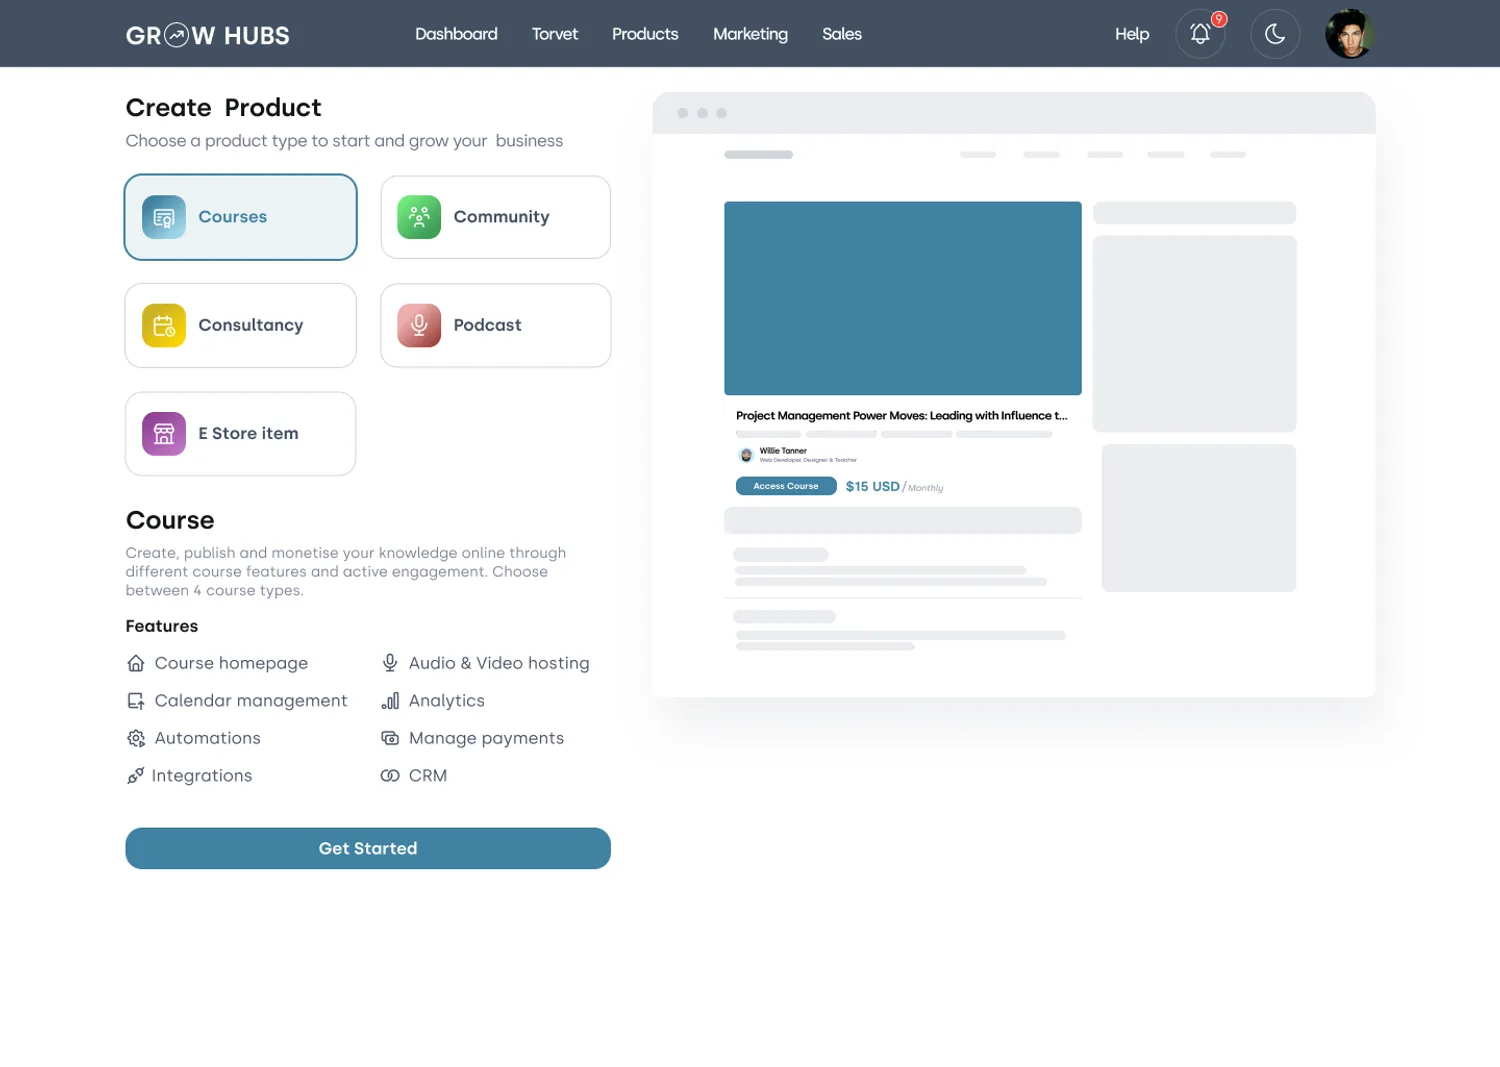Open the Products menu item
The height and width of the screenshot is (1067, 1500).
[645, 34]
